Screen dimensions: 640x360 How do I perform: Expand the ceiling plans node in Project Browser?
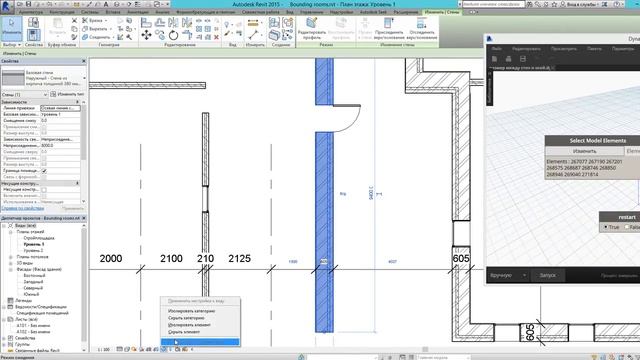[11, 257]
